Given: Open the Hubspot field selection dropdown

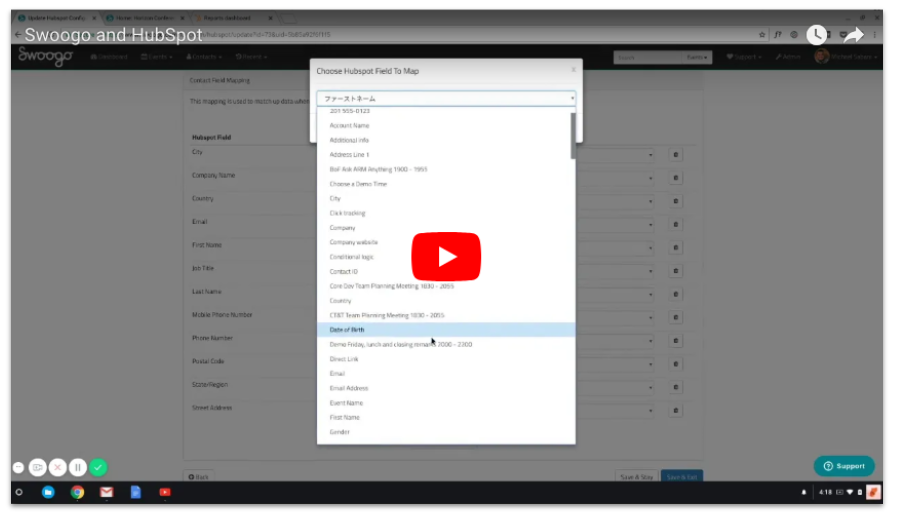Looking at the screenshot, I should click(x=446, y=99).
